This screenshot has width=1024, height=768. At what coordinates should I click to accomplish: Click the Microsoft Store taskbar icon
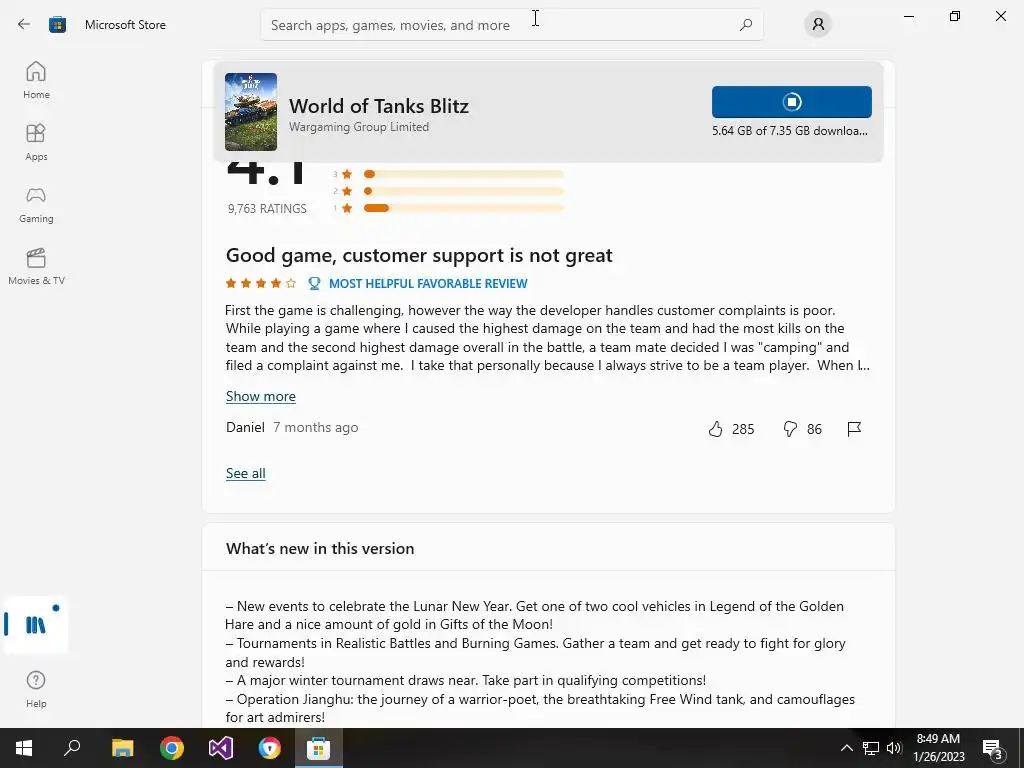click(319, 748)
